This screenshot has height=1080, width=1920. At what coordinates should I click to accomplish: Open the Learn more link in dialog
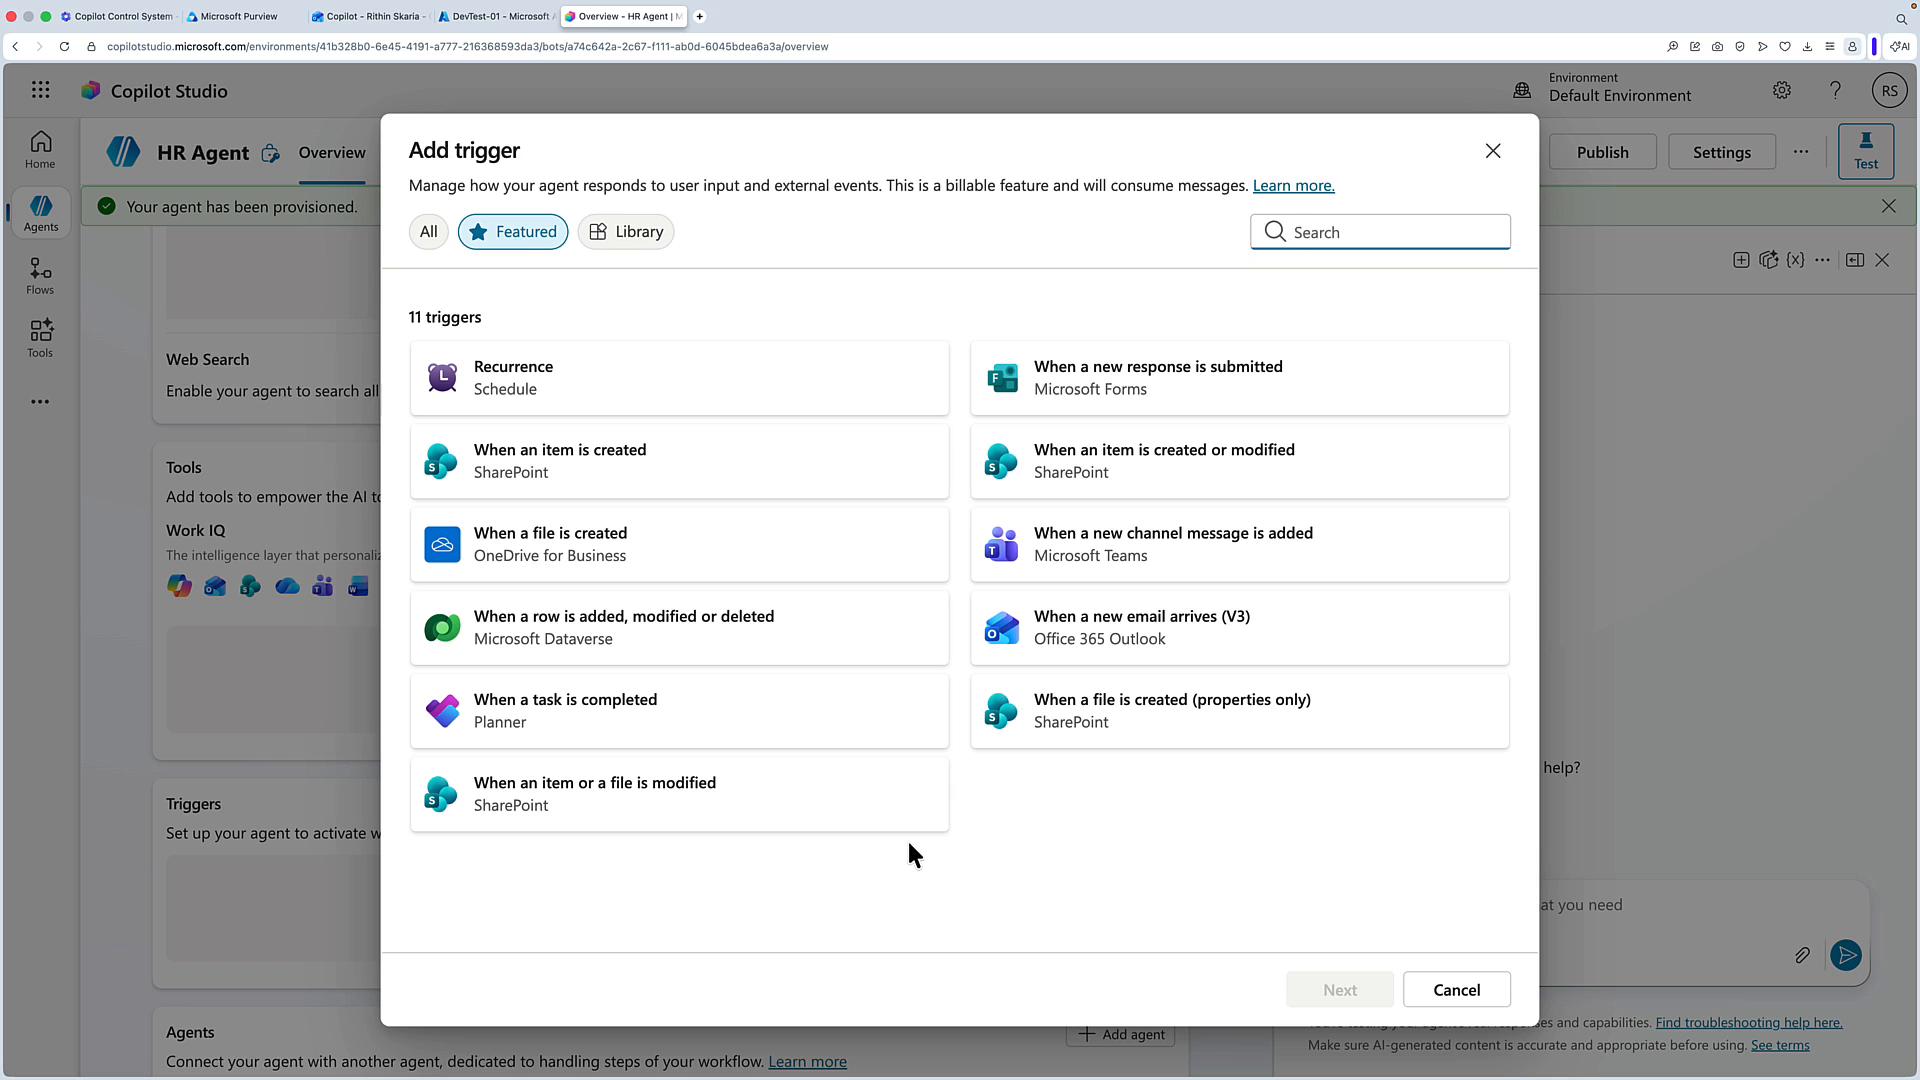1293,186
